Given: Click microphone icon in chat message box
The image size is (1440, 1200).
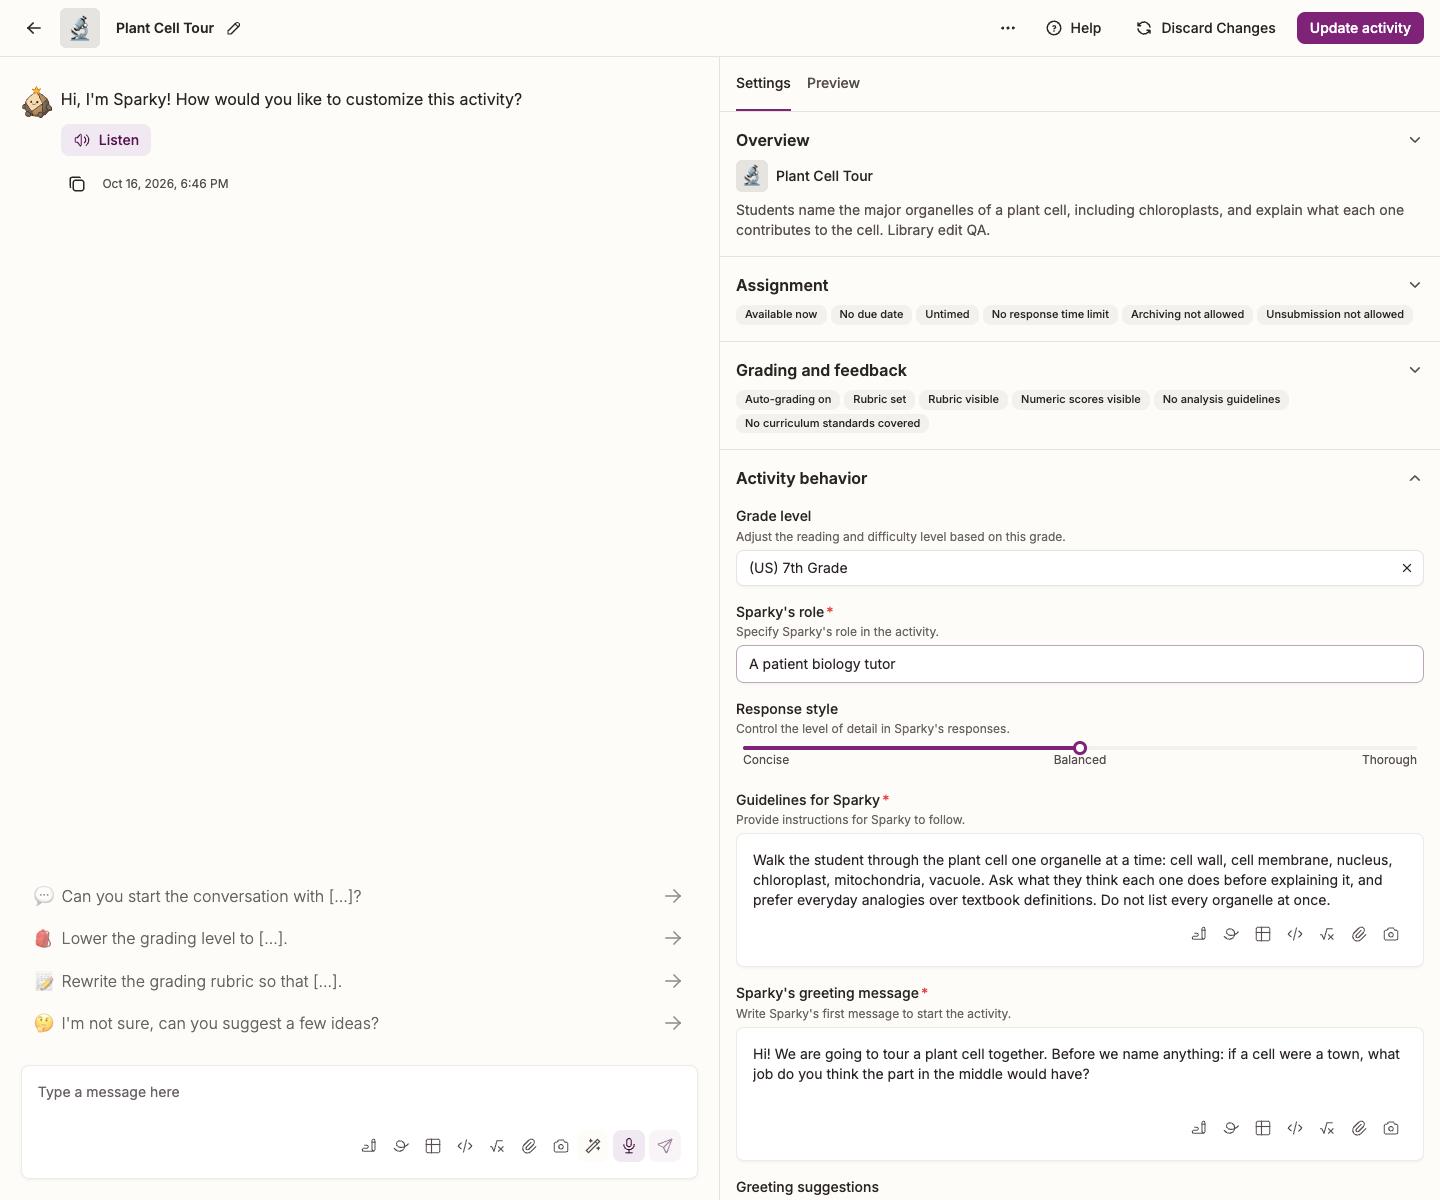Looking at the screenshot, I should [x=629, y=1146].
